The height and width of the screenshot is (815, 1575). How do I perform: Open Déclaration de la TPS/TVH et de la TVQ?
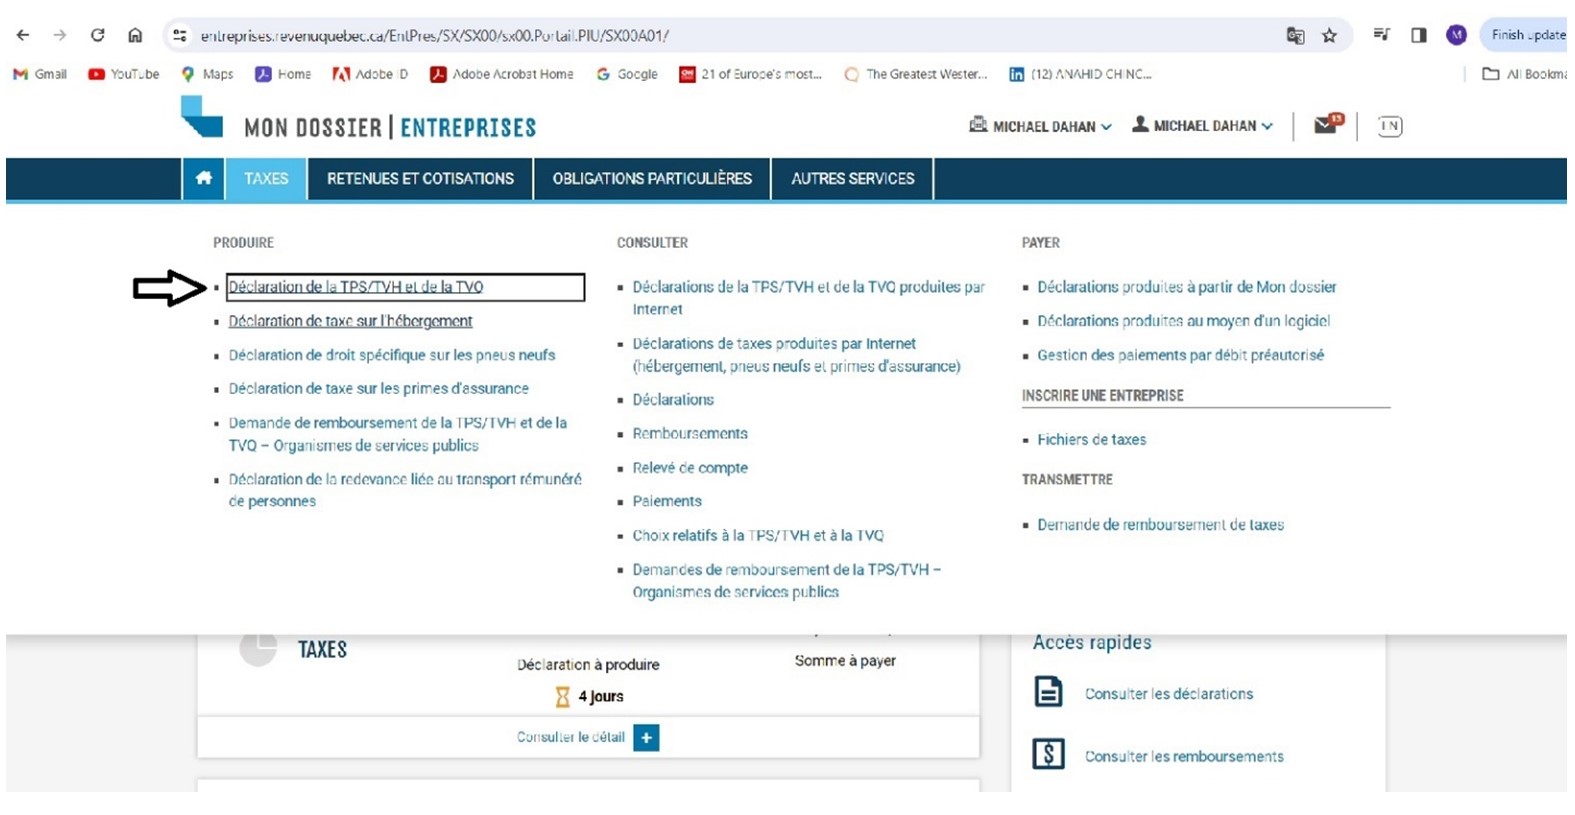point(356,287)
